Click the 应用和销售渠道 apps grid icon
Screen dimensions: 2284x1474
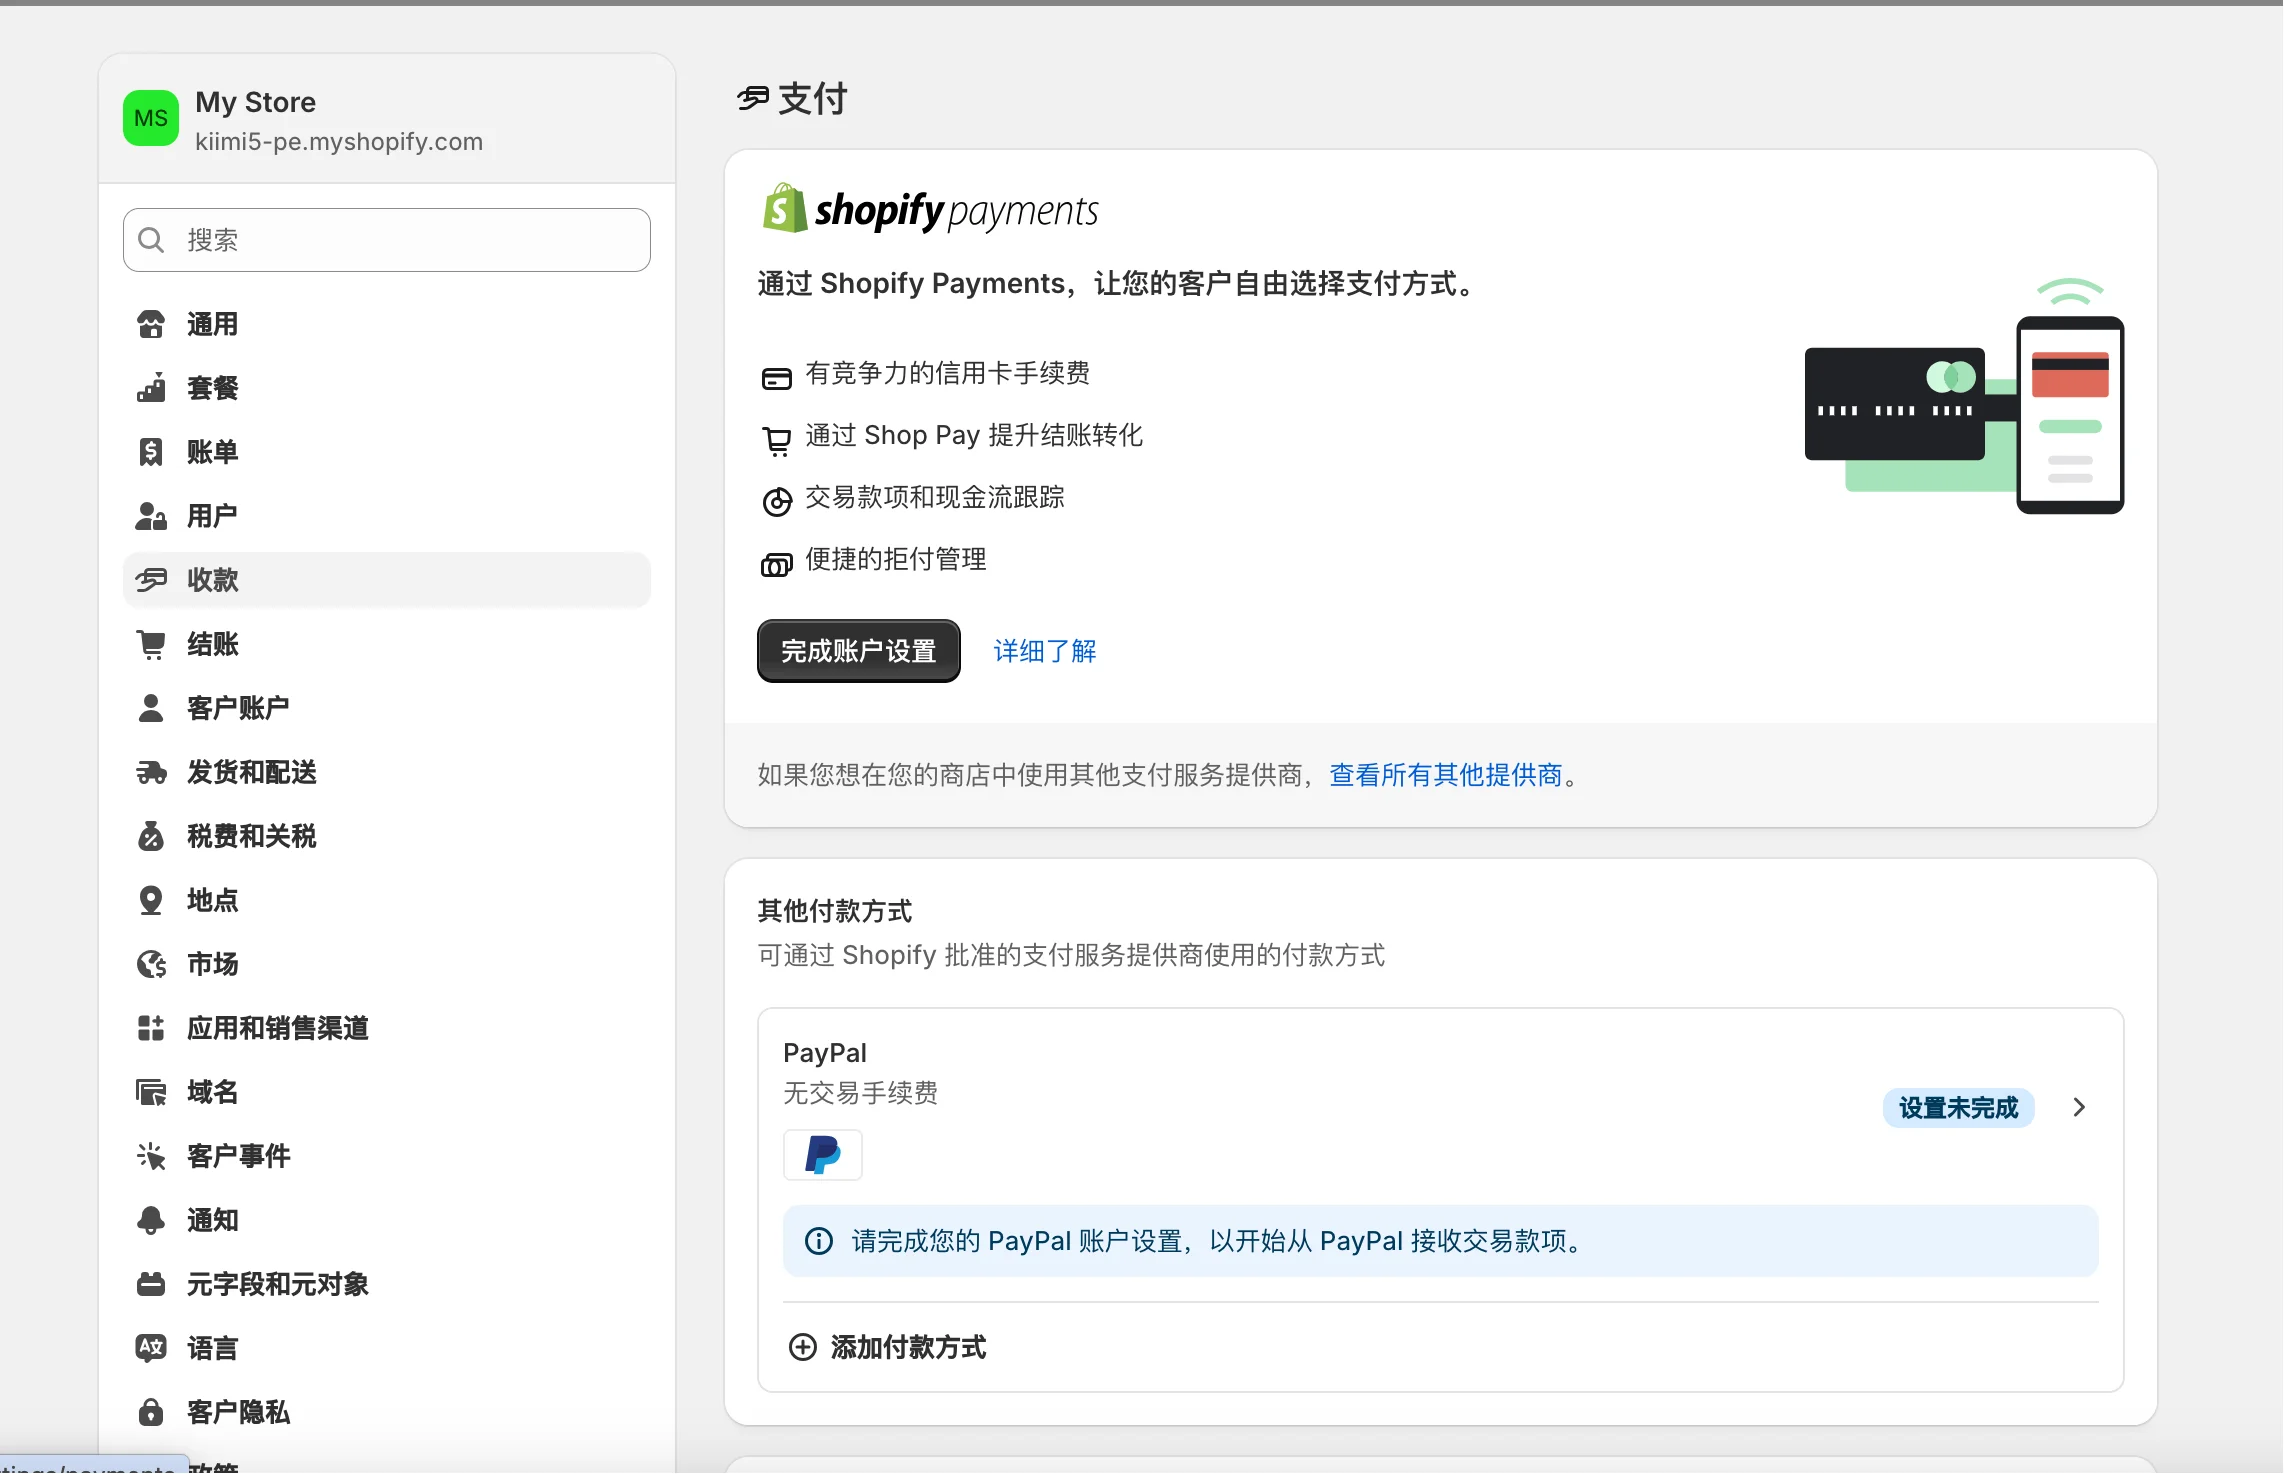tap(151, 1028)
